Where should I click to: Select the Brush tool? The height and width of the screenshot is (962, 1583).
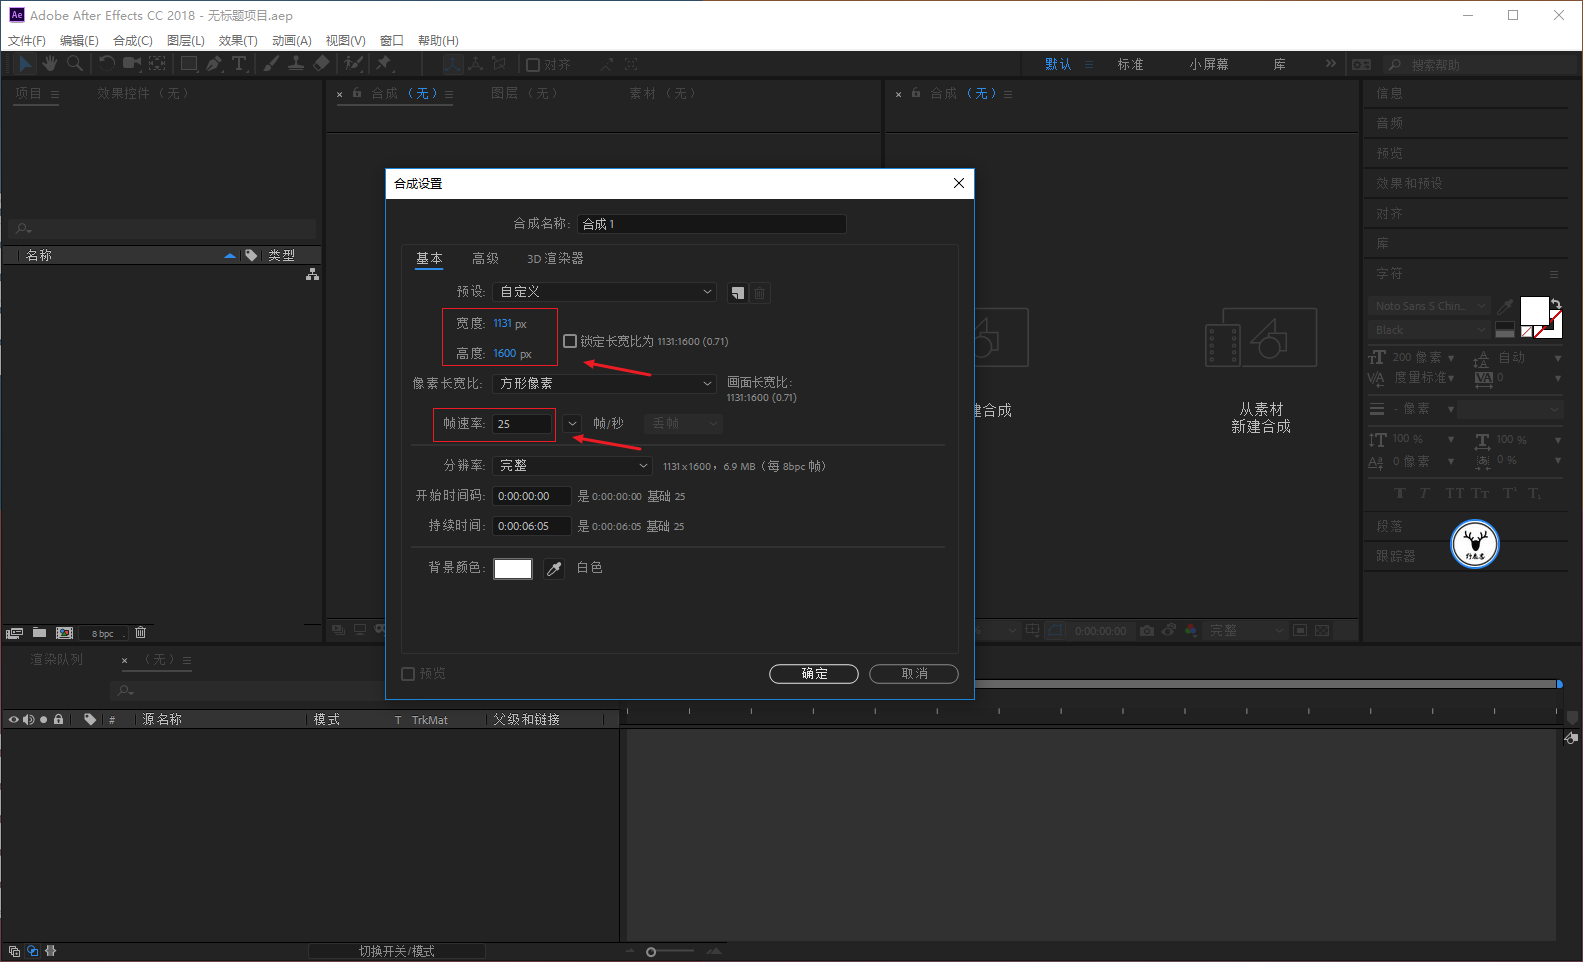pyautogui.click(x=271, y=64)
